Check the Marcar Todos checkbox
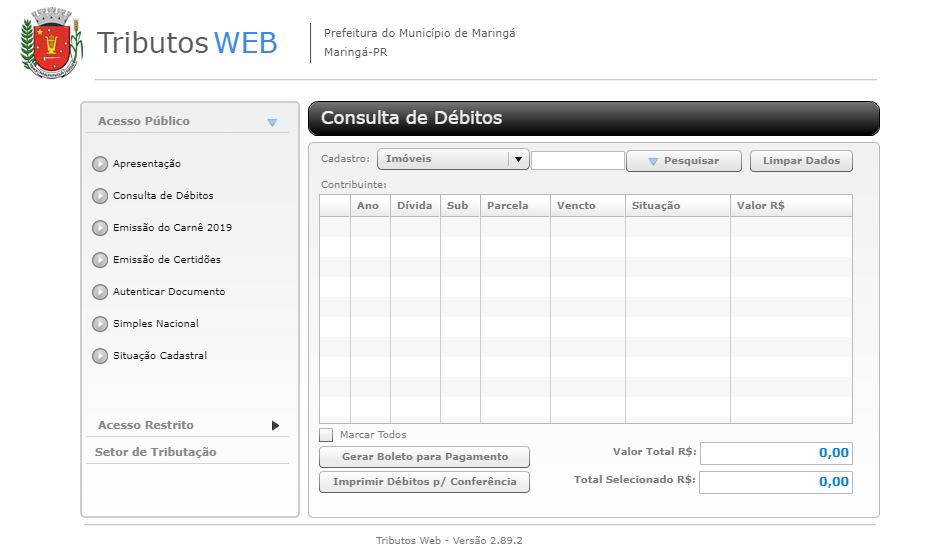Screen dimensions: 940x554 [x=326, y=435]
